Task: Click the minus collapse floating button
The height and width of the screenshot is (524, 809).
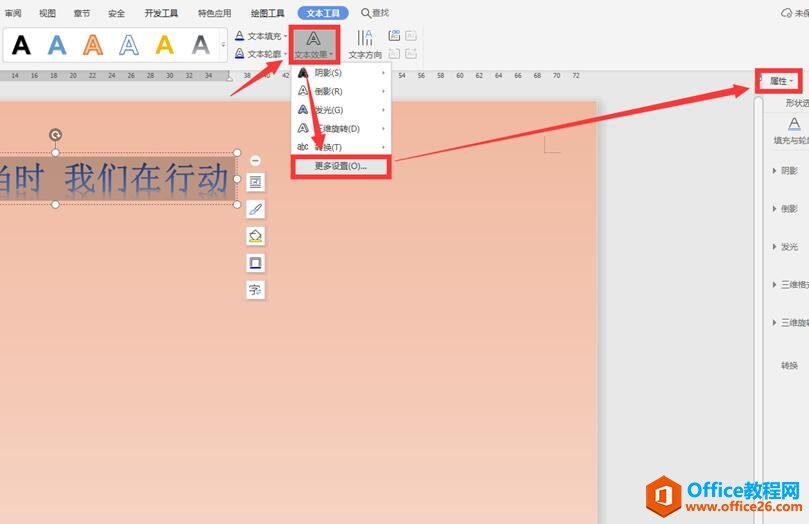Action: (x=255, y=160)
